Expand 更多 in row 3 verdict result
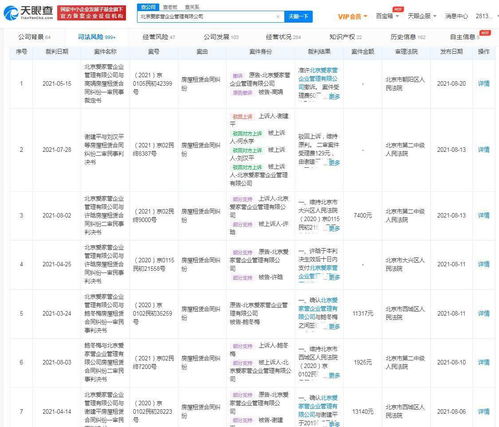 [x=334, y=229]
